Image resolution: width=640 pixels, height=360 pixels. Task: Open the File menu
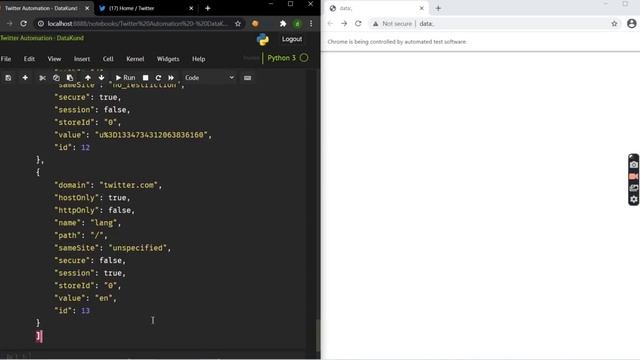(x=6, y=59)
